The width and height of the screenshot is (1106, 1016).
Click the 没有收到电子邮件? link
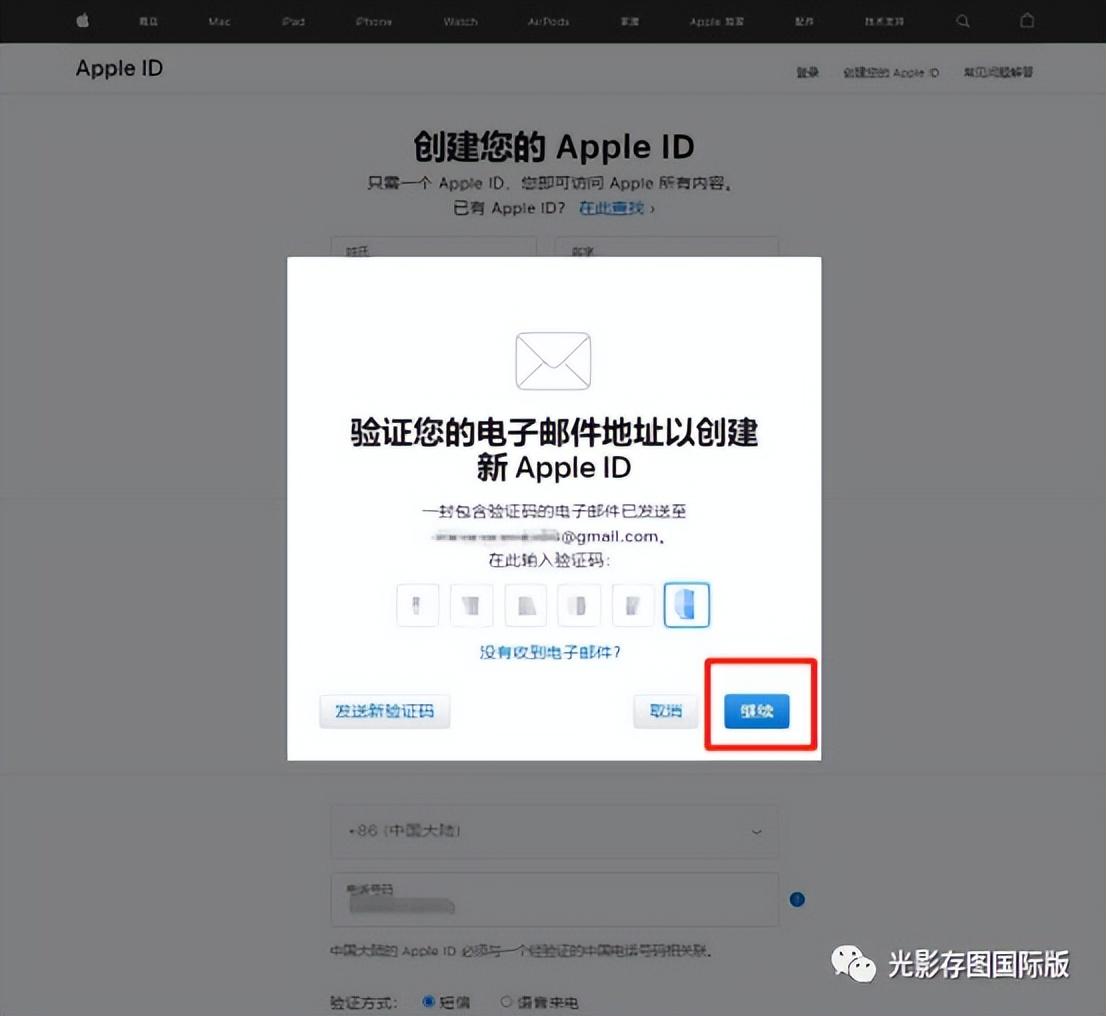coord(550,652)
